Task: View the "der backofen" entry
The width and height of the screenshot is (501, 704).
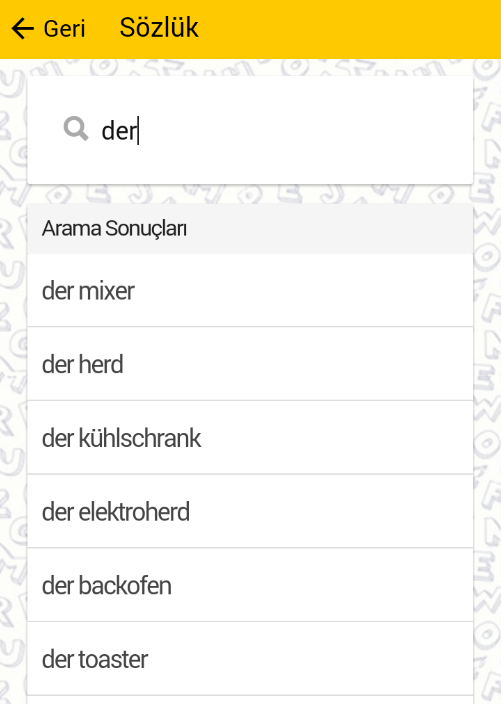Action: (250, 585)
